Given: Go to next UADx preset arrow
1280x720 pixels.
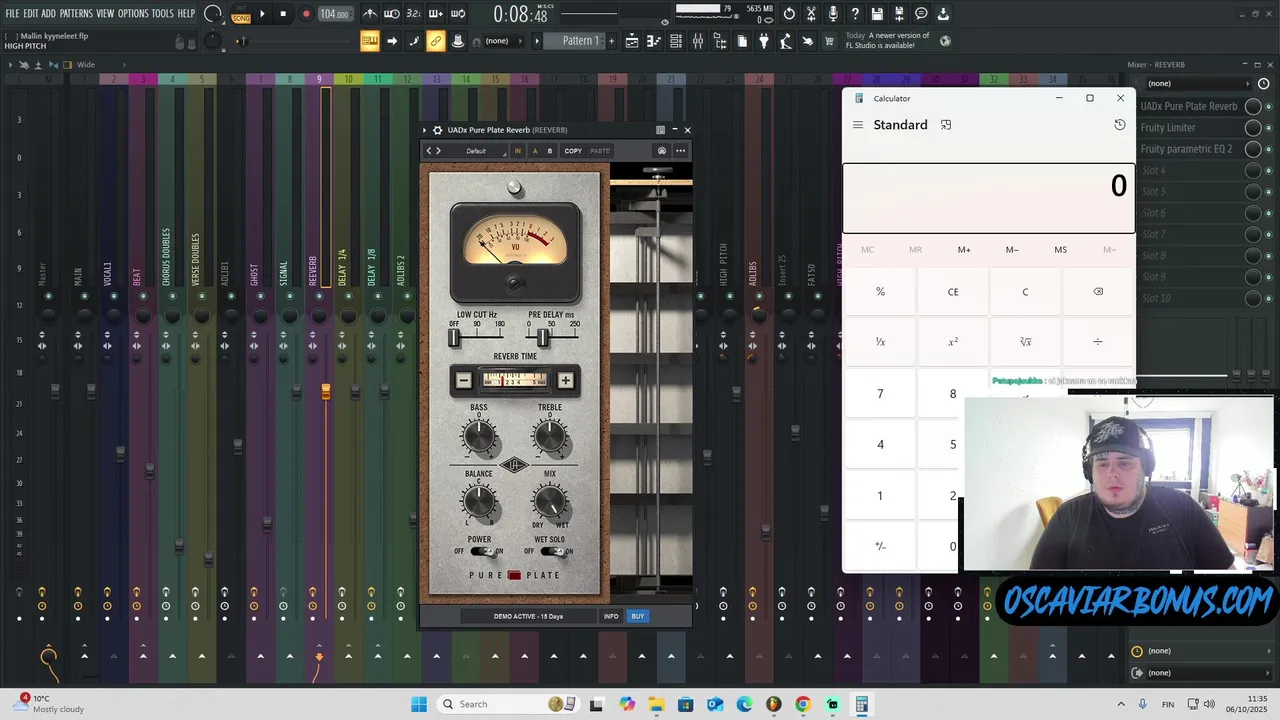Looking at the screenshot, I should click(438, 151).
